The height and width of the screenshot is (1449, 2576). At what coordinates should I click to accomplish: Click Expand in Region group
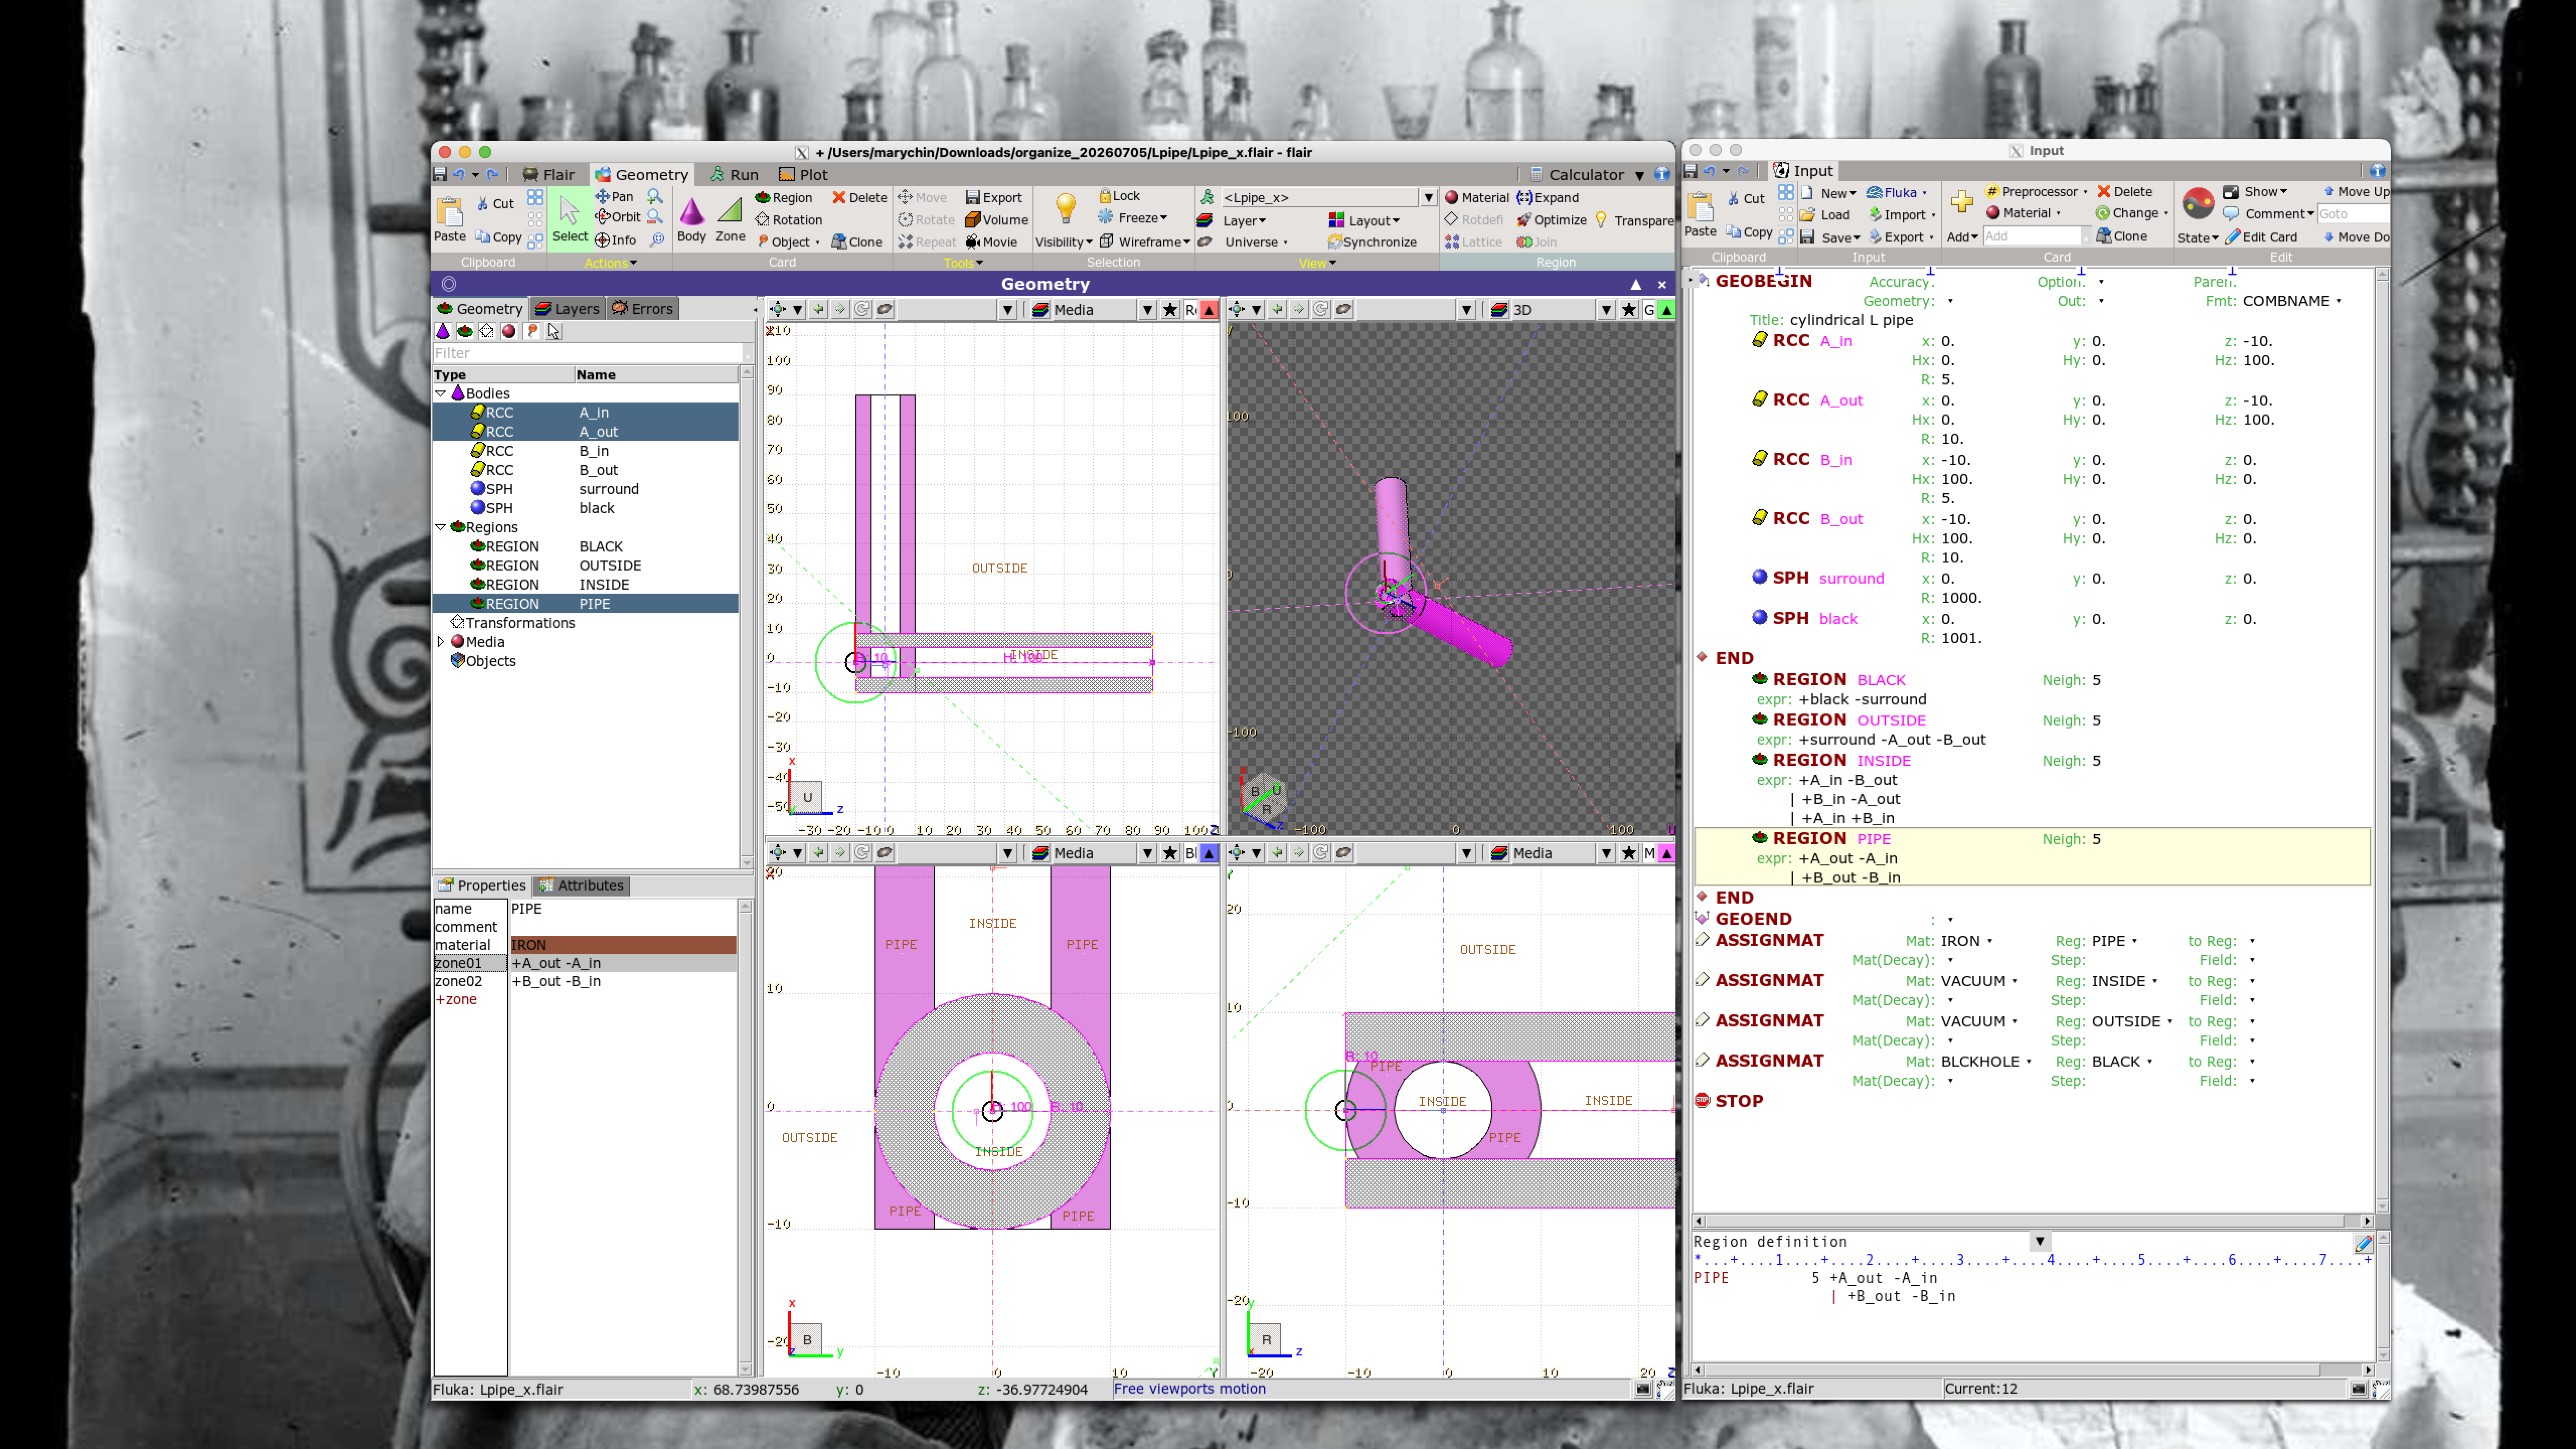tap(1548, 197)
